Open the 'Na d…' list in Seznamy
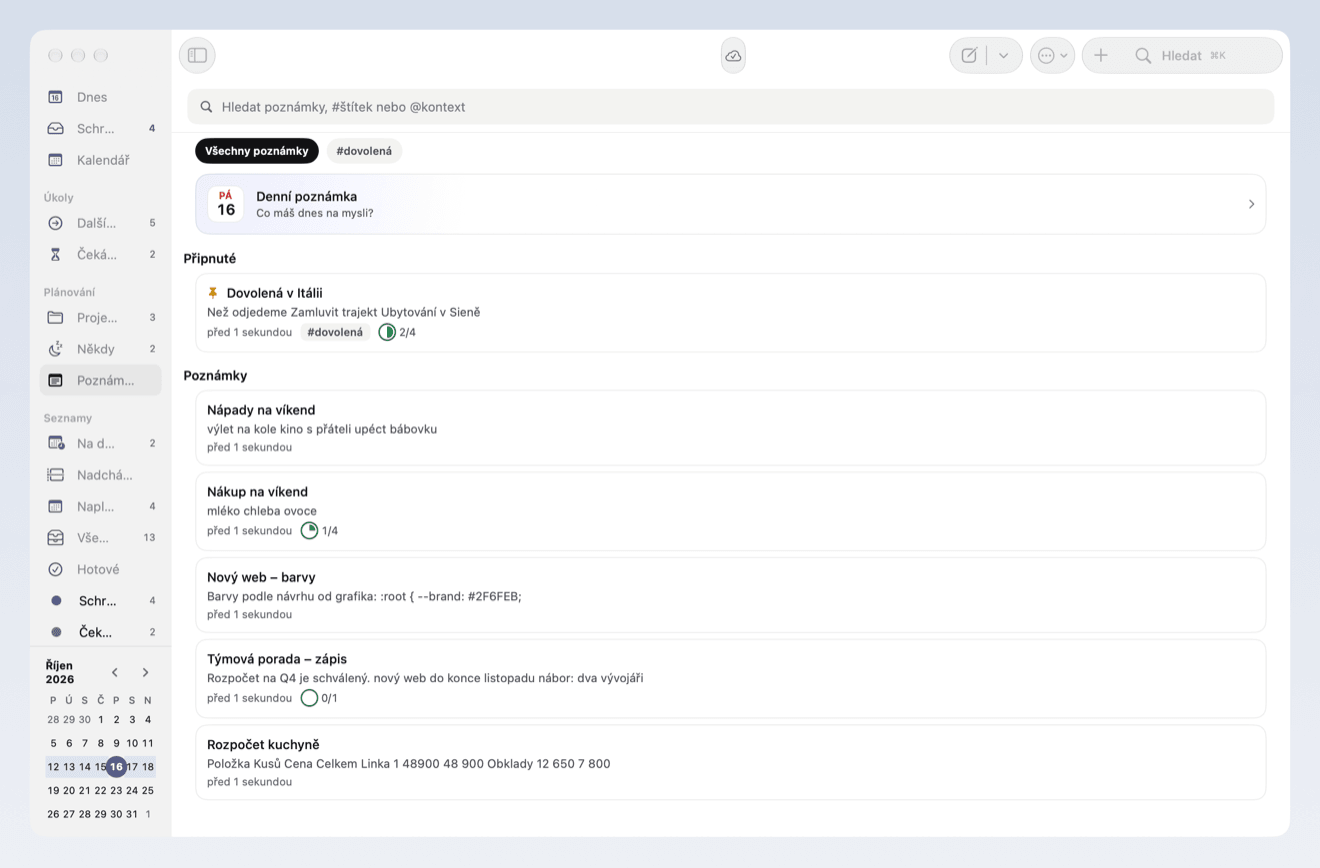The width and height of the screenshot is (1320, 868). point(100,443)
